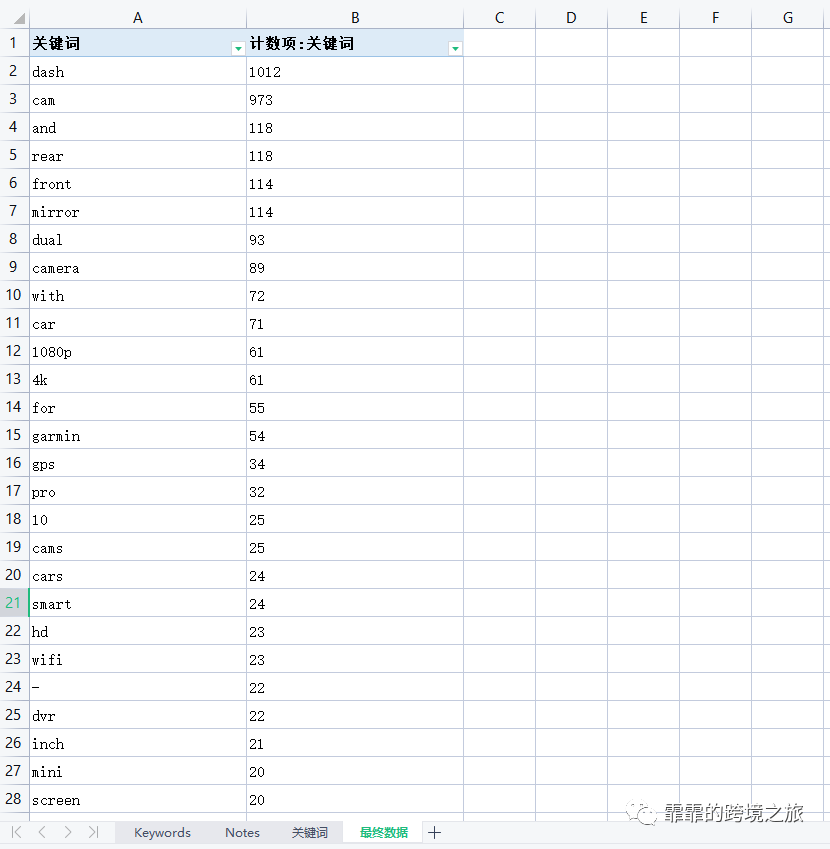Screen dimensions: 830x849
Task: Click the previous sheet arrow icon
Action: coord(41,832)
